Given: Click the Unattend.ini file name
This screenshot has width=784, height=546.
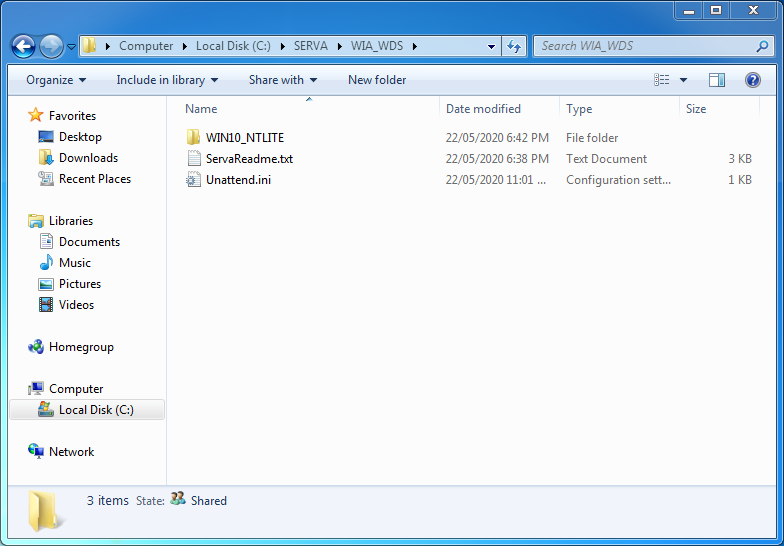Looking at the screenshot, I should pos(238,180).
